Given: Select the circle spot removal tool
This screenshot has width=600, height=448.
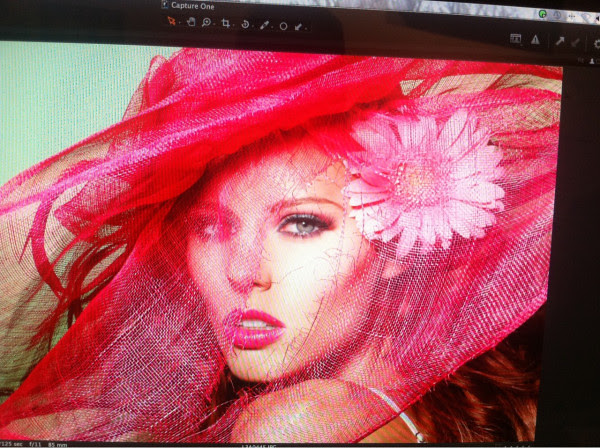Looking at the screenshot, I should pyautogui.click(x=283, y=26).
